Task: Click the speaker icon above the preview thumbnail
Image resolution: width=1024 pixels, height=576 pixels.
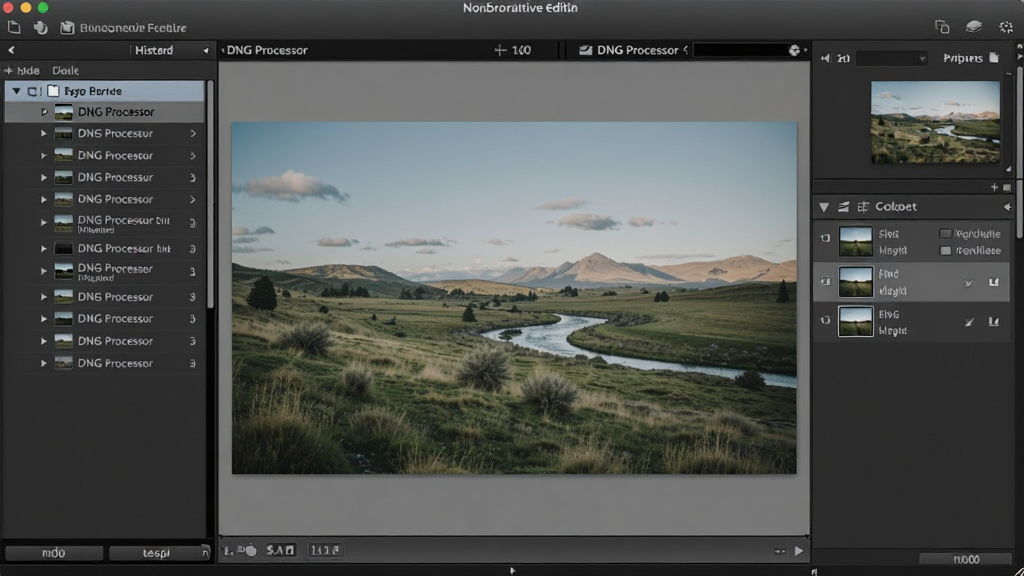Action: [825, 58]
